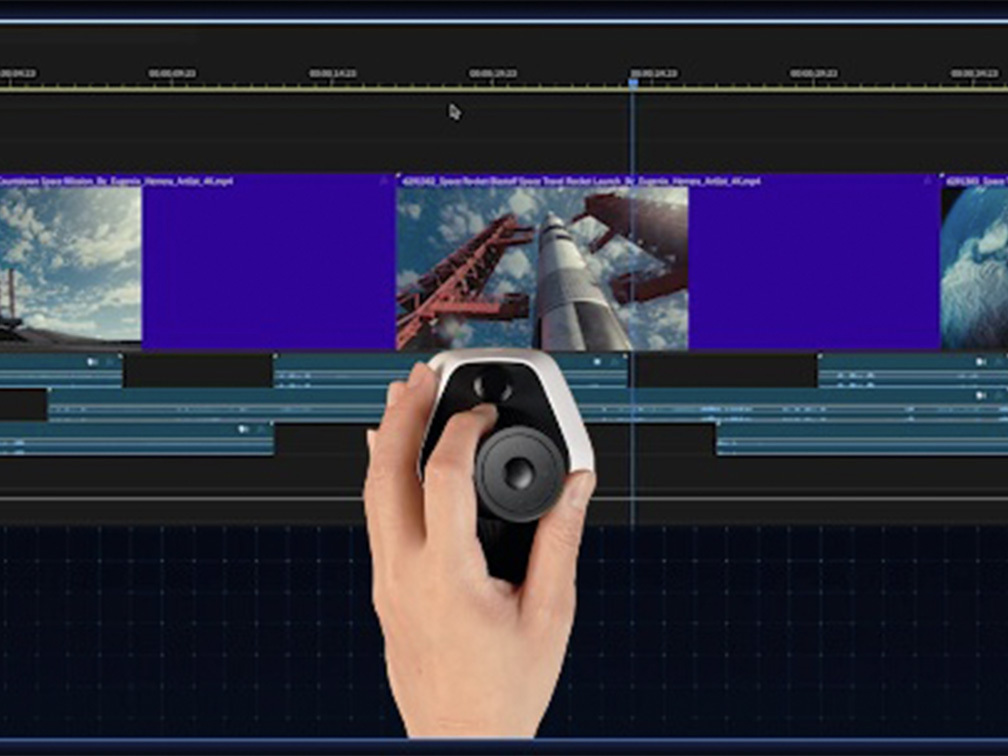Click the purple area of the rocket clip

[814, 268]
